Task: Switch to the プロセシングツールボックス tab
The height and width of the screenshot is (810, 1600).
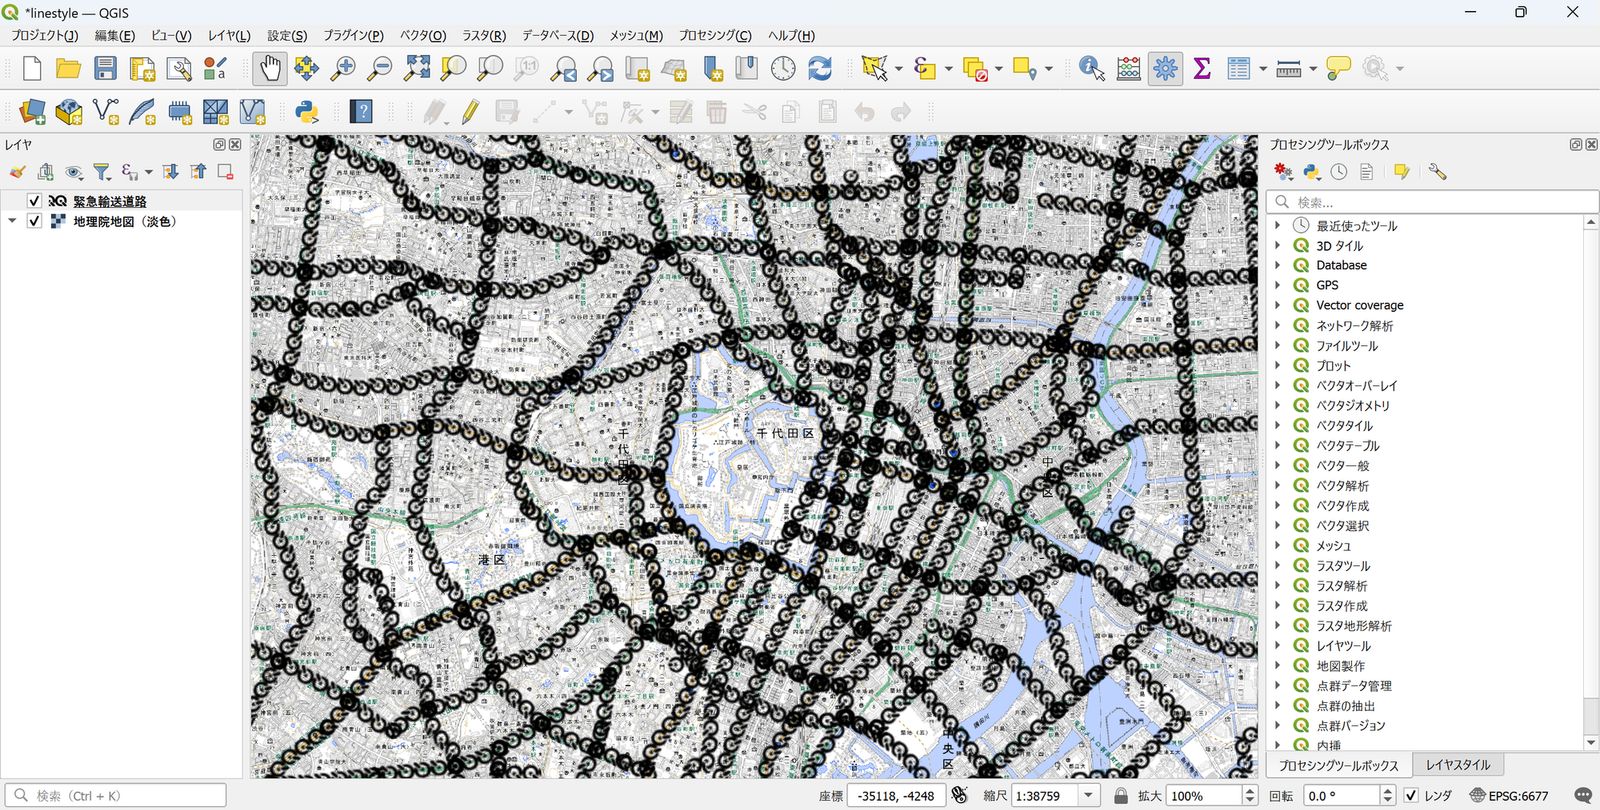Action: tap(1339, 765)
